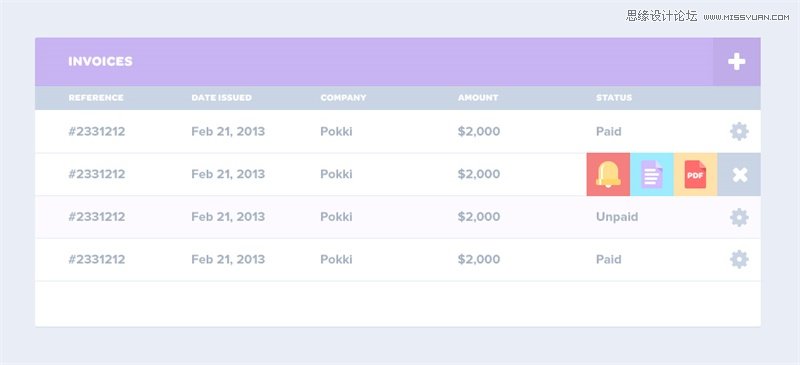This screenshot has height=365, width=800.
Task: Select the Unpaid status label
Action: pyautogui.click(x=617, y=217)
